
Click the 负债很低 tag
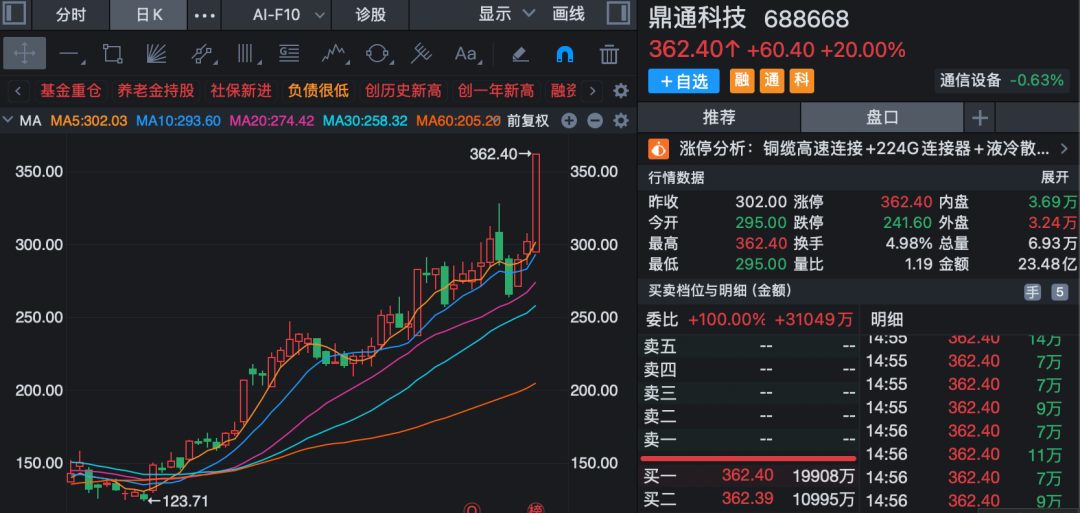(x=318, y=91)
